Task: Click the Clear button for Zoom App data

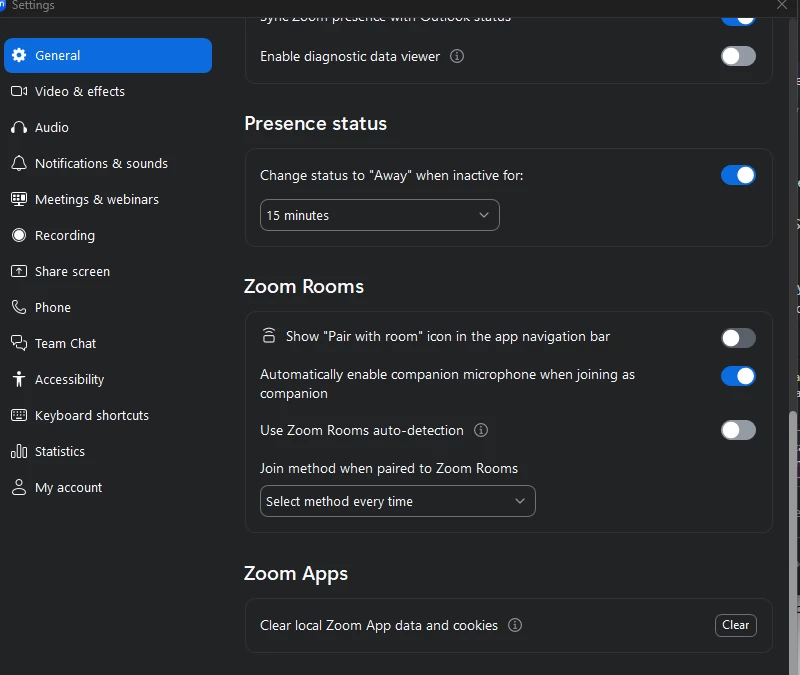Action: [736, 625]
